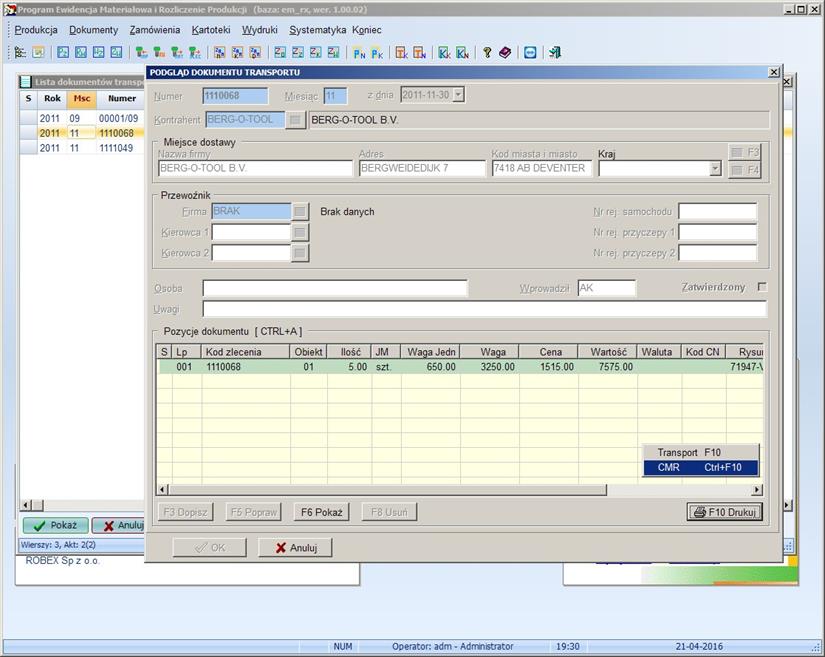Click the key icon in toolbar
Image resolution: width=825 pixels, height=657 pixels.
pos(487,52)
